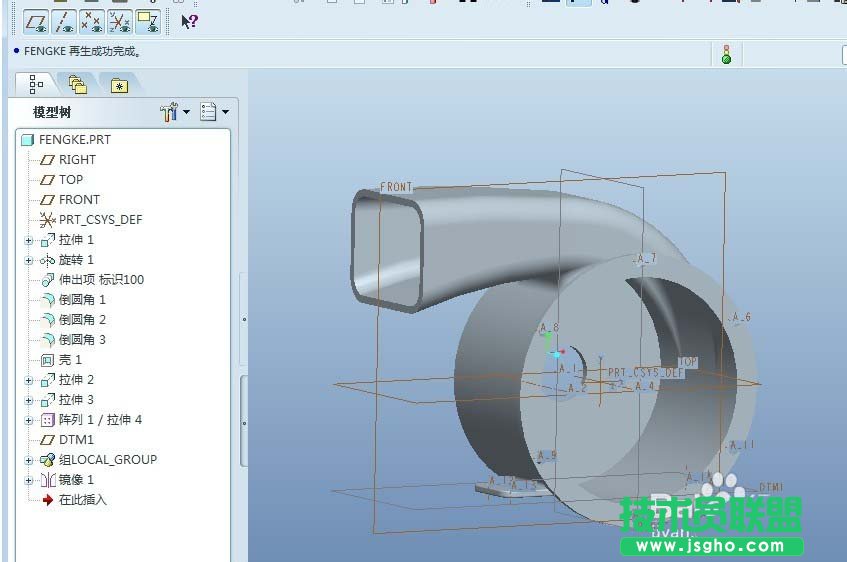
Task: Expand the 拉伸 2 feature
Action: pyautogui.click(x=29, y=380)
